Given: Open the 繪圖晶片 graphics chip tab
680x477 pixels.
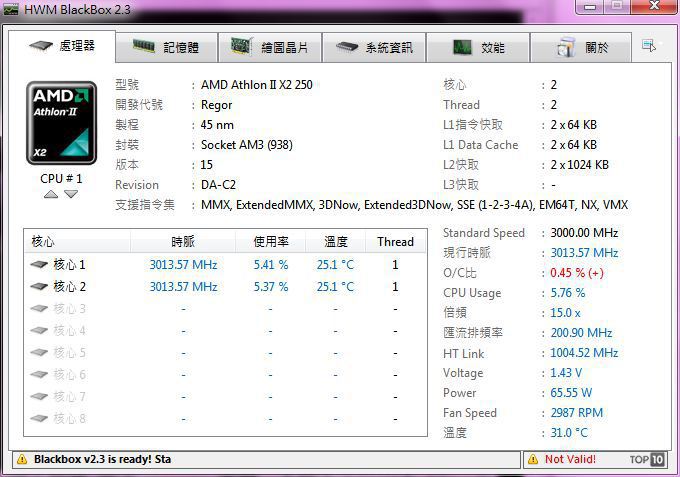Looking at the screenshot, I should point(270,47).
